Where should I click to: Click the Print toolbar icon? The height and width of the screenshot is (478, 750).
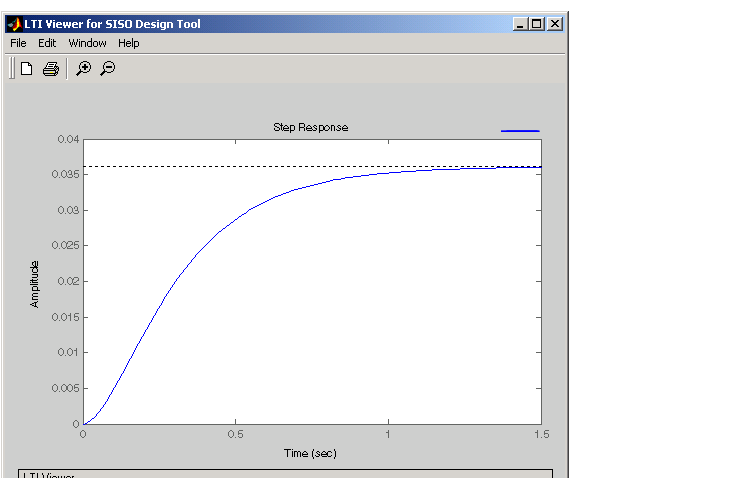click(x=51, y=69)
